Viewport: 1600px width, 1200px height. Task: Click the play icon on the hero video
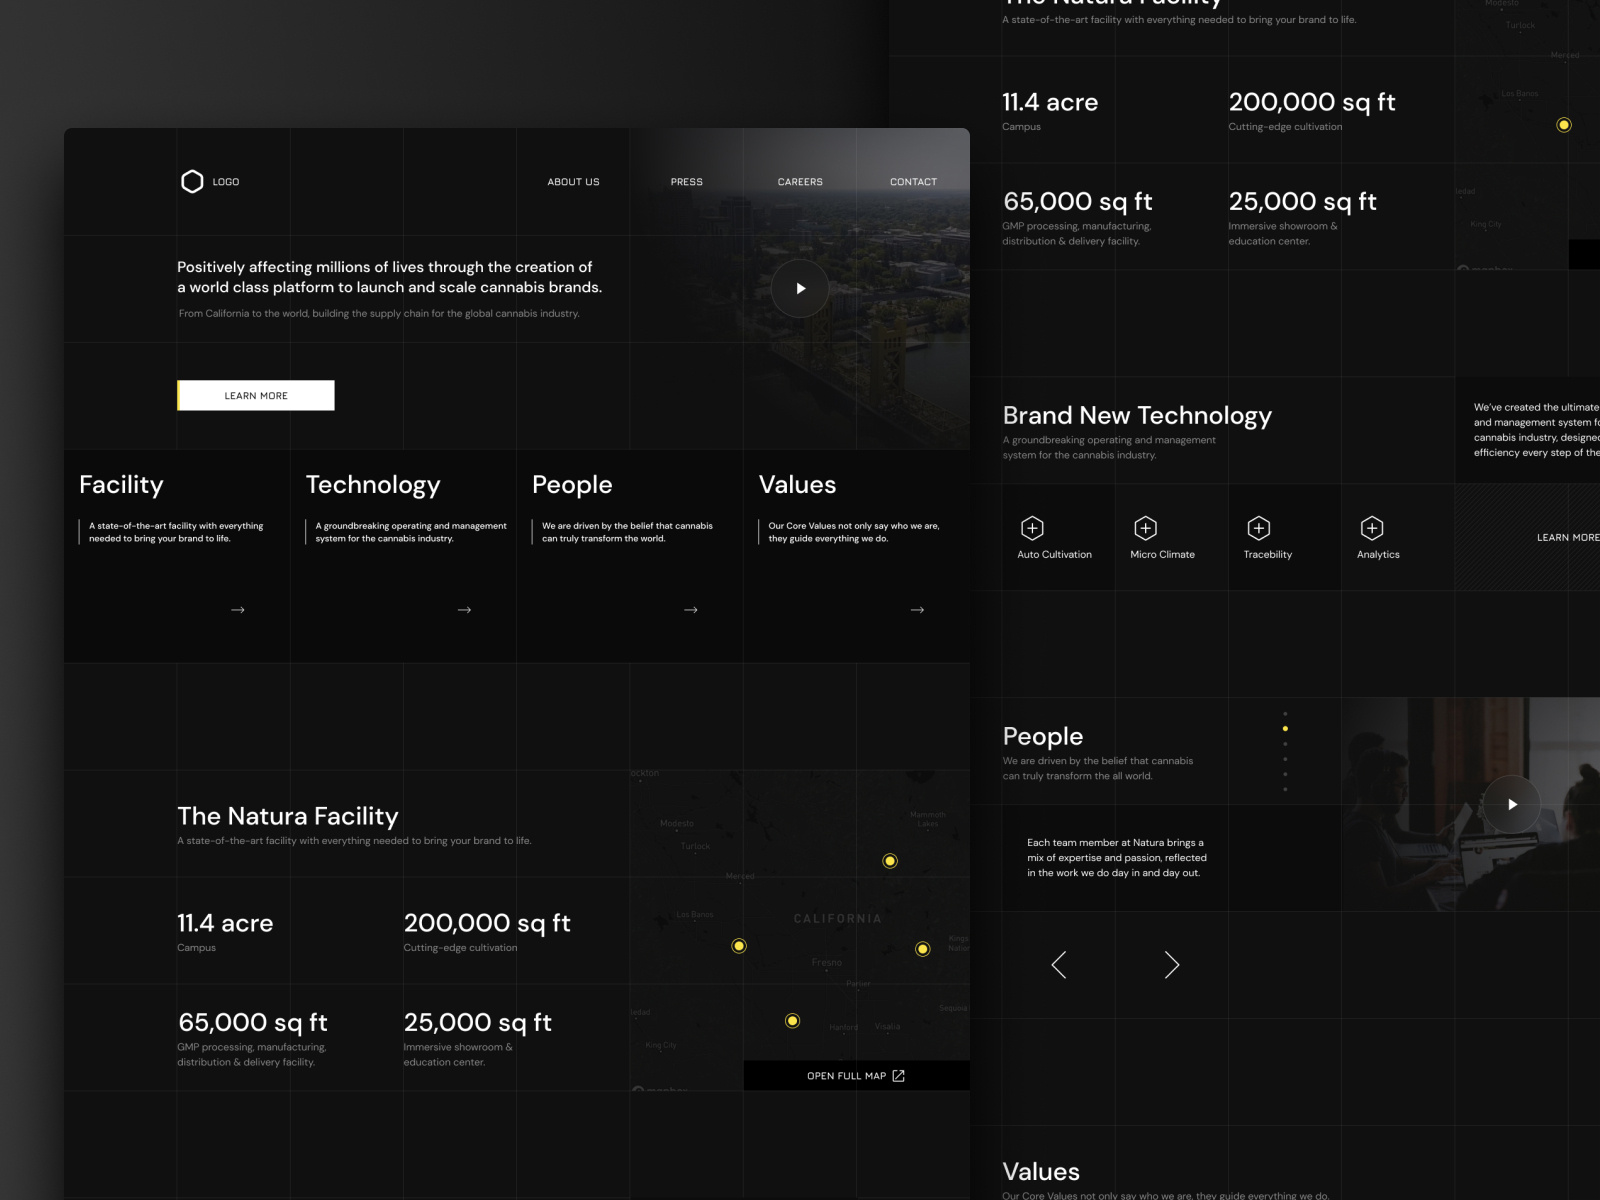point(800,288)
